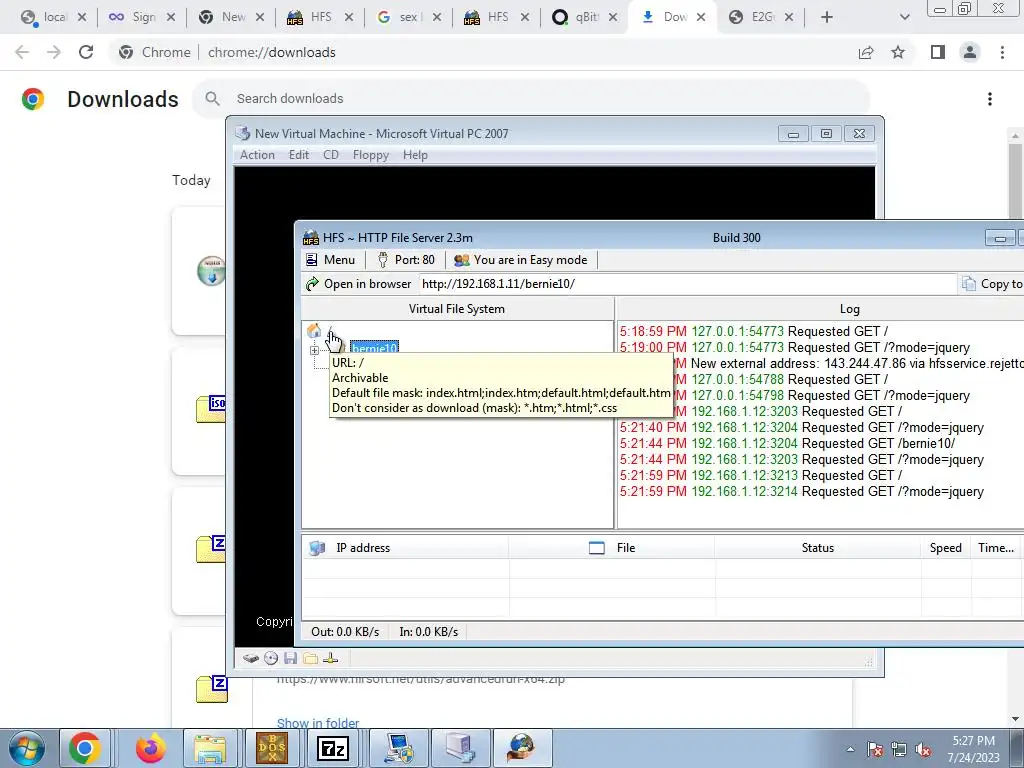Open the Action menu in Virtual PC
The height and width of the screenshot is (768, 1024).
pos(257,155)
